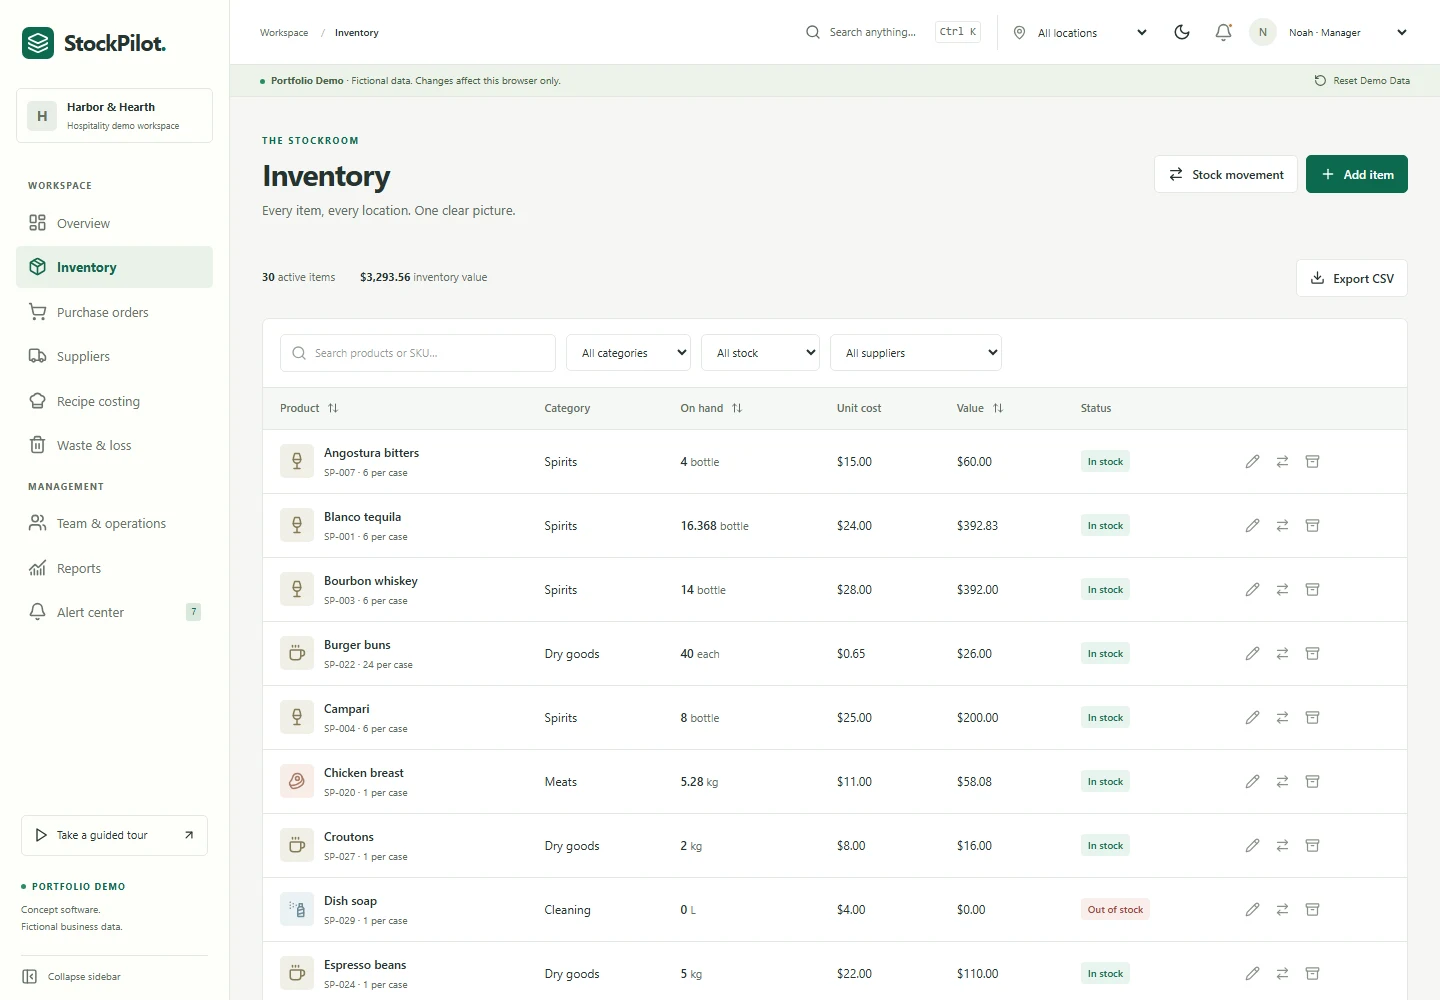Open Purchase orders page
1440x1000 pixels.
114,312
